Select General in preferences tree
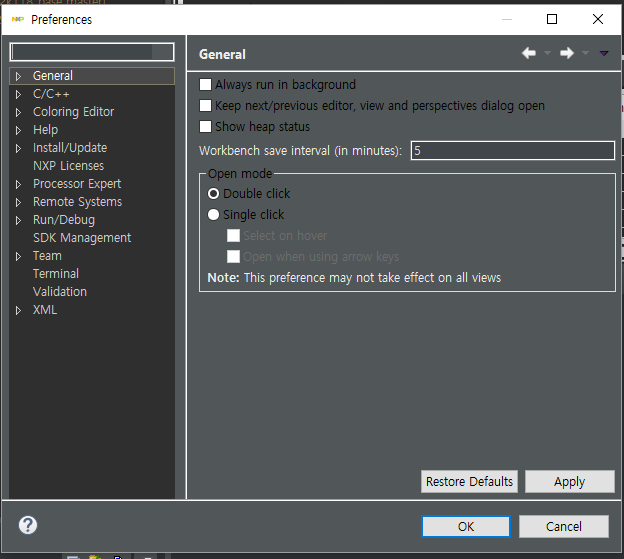This screenshot has width=624, height=559. tap(53, 76)
